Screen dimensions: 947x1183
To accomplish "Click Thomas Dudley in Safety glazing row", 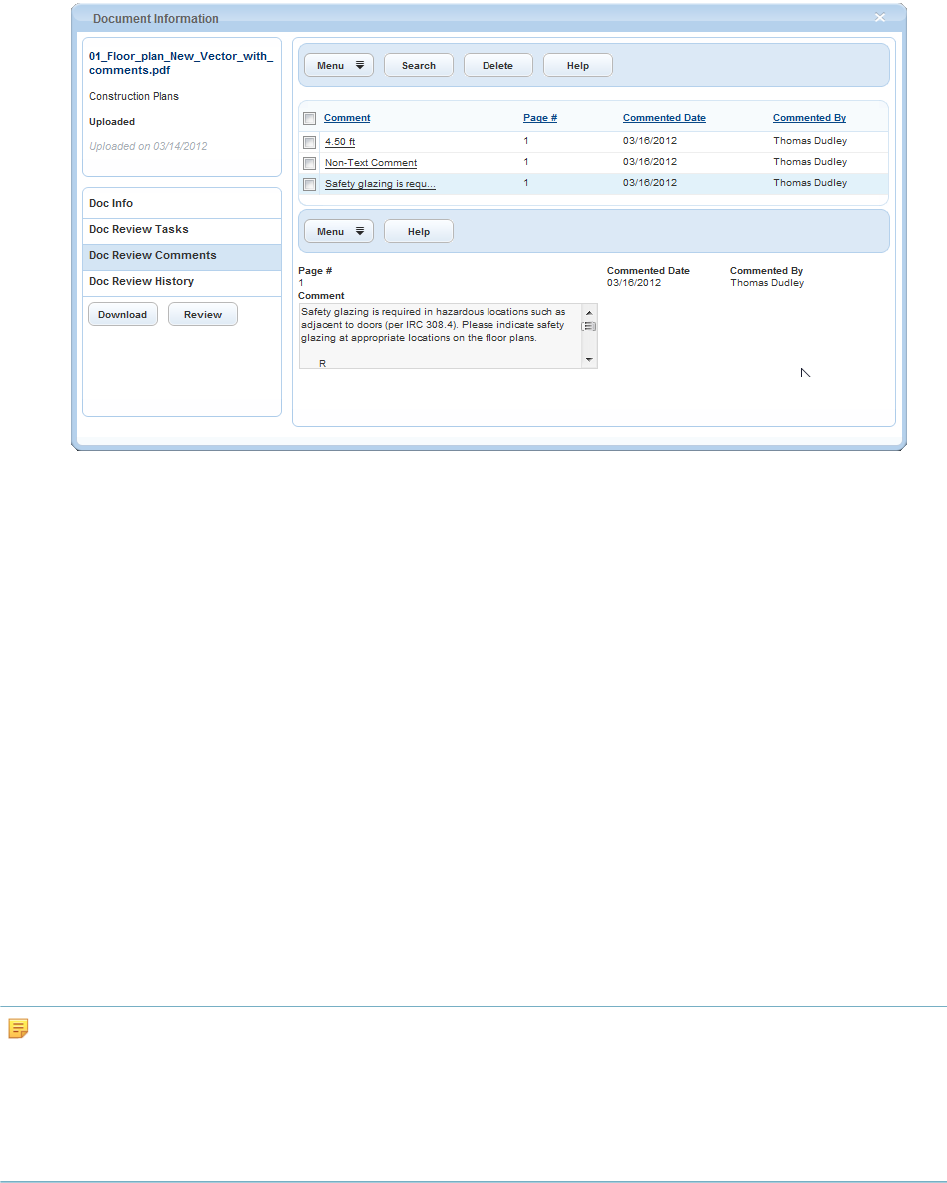I will pos(810,183).
